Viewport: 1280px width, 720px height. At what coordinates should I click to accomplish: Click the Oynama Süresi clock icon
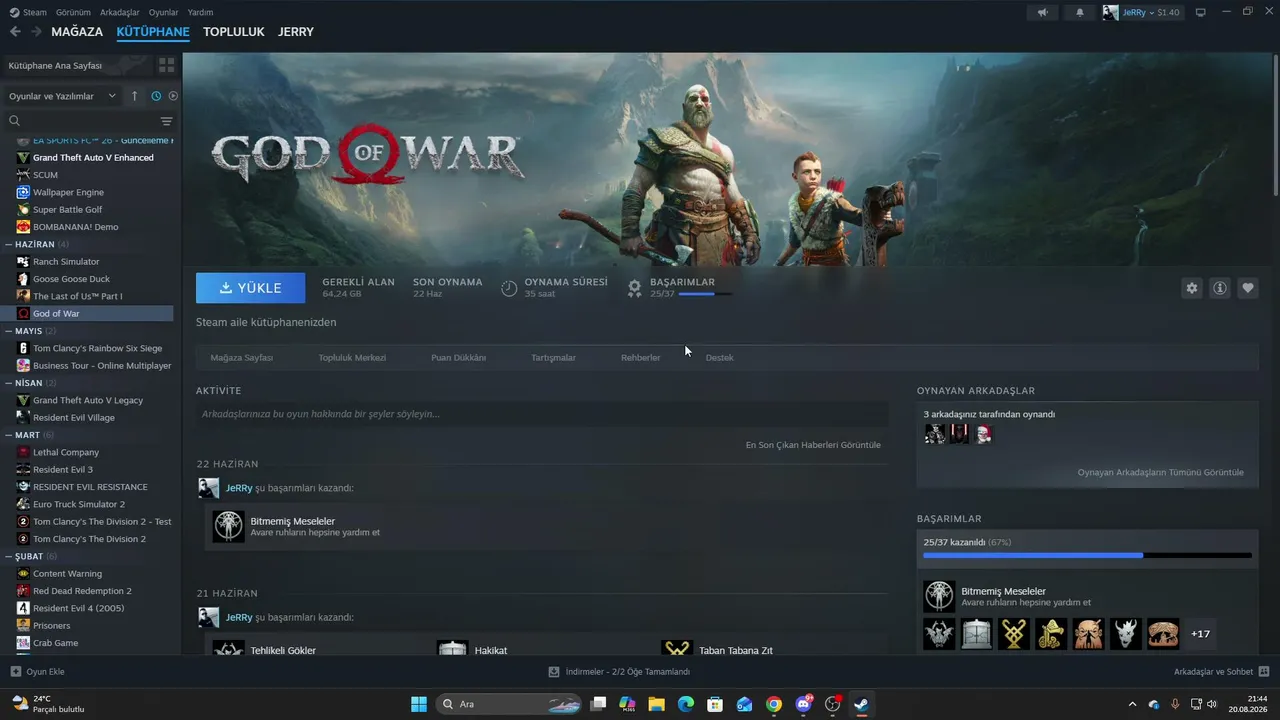tap(509, 288)
